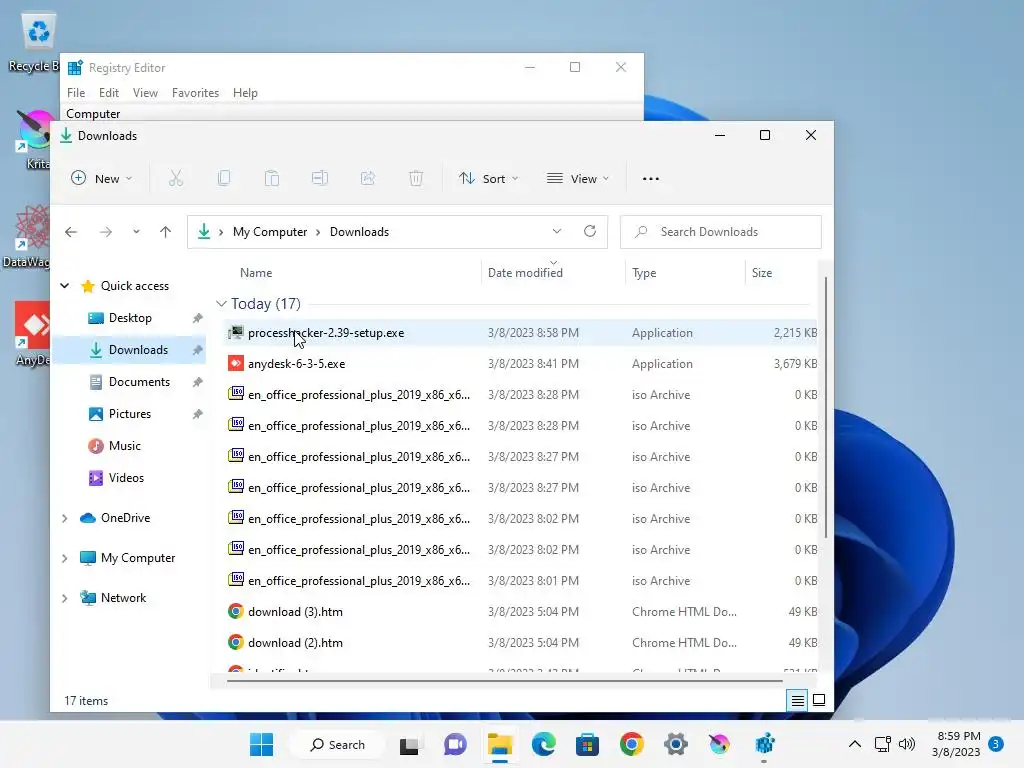Select Documents in Quick access
Screen dimensions: 1024x768
tap(139, 382)
